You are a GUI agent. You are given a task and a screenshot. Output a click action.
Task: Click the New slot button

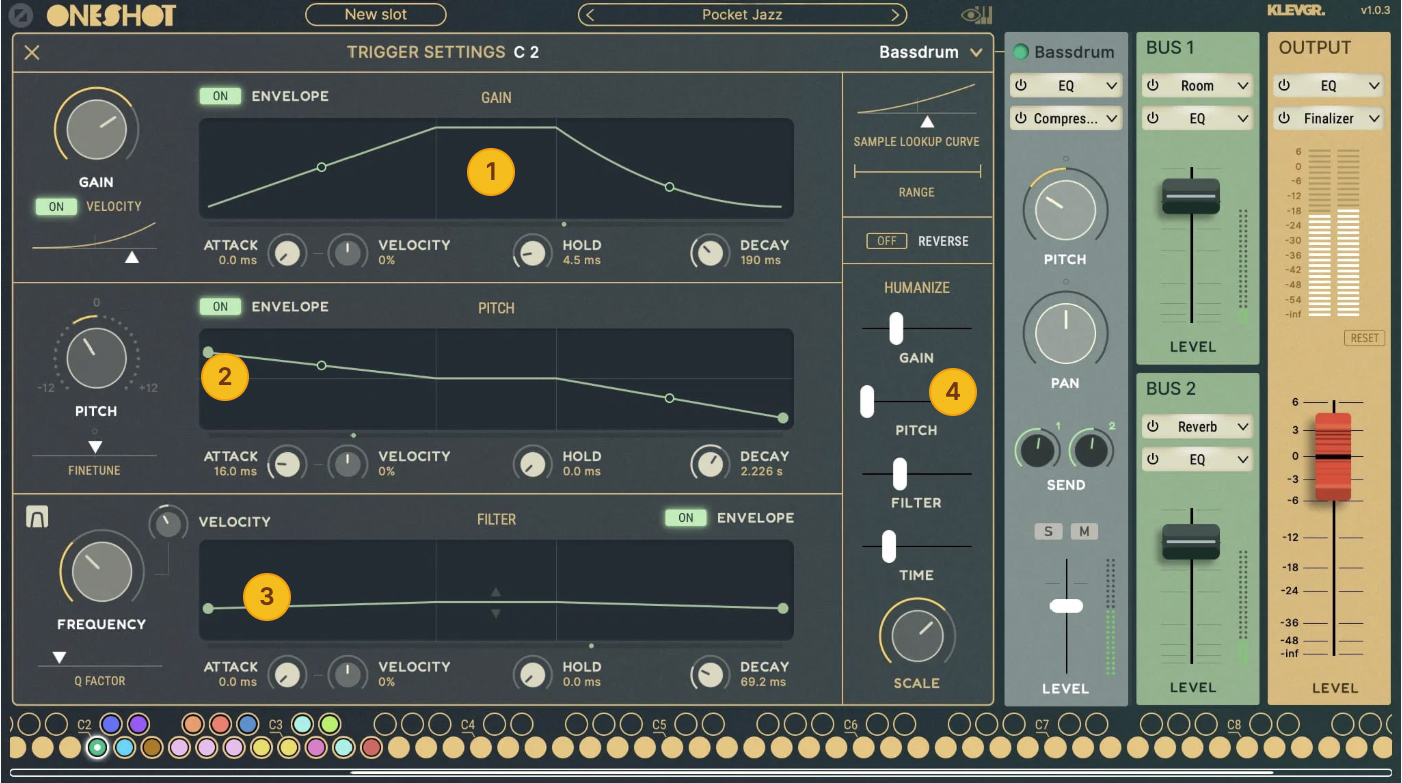click(376, 15)
